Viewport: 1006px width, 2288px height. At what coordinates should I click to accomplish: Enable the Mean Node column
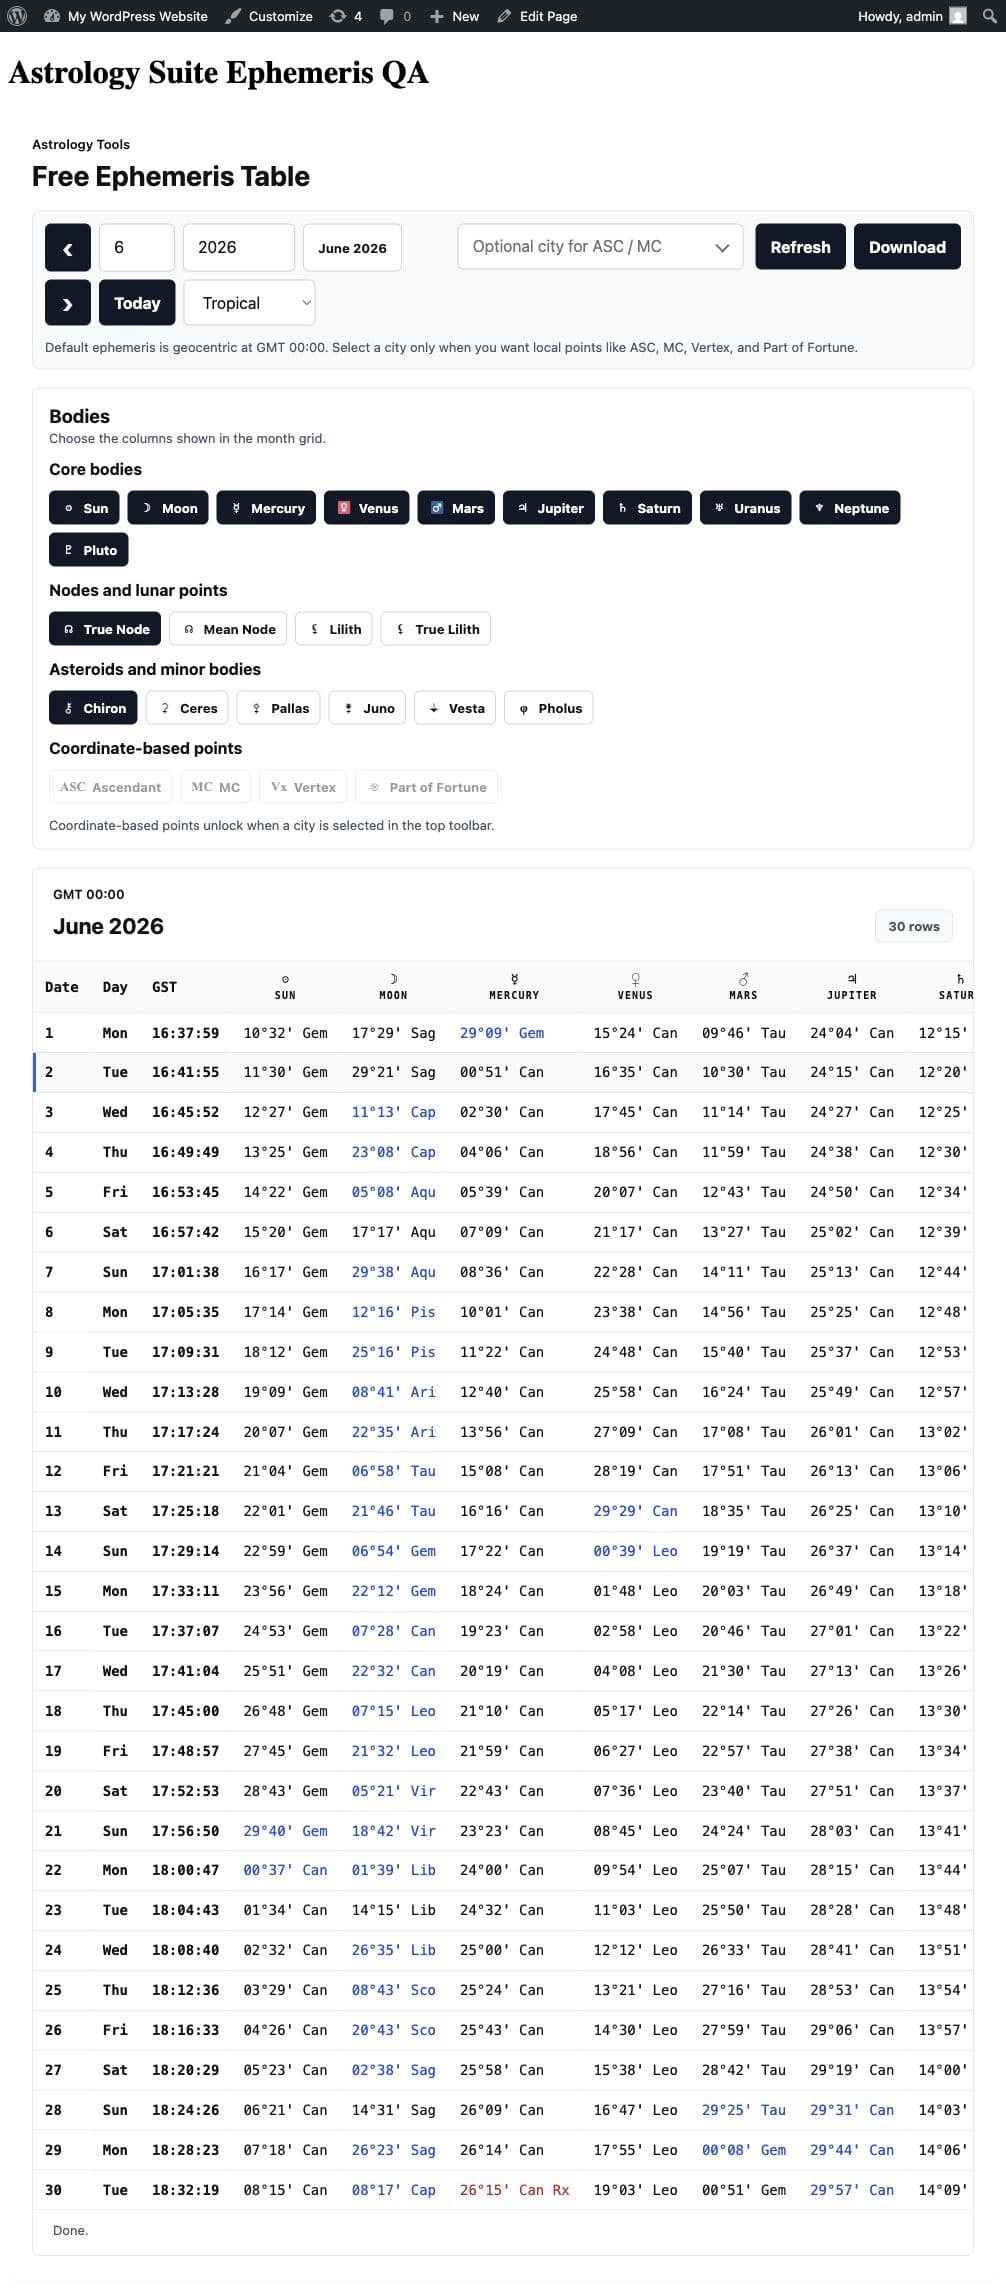click(229, 629)
